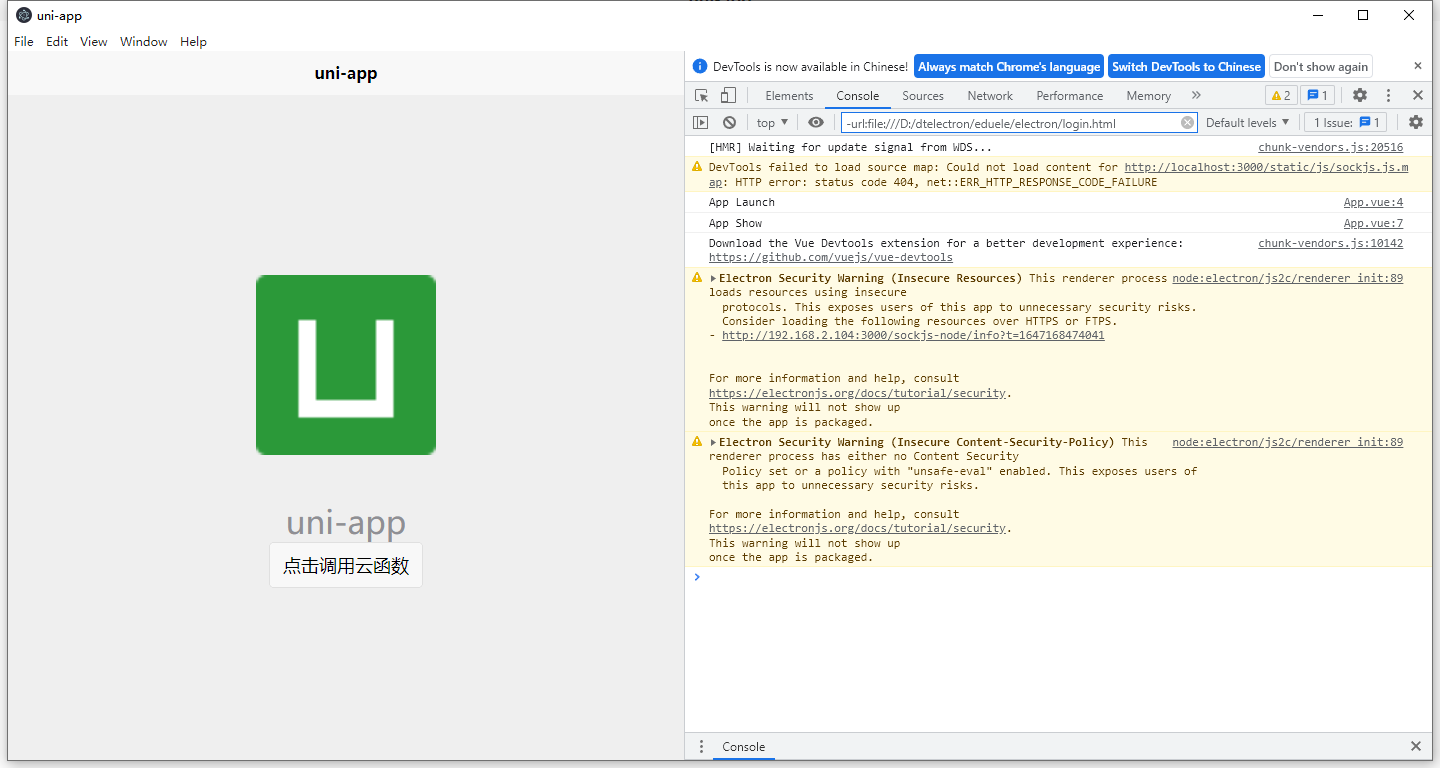Close the DevTools panel

coord(1417,96)
